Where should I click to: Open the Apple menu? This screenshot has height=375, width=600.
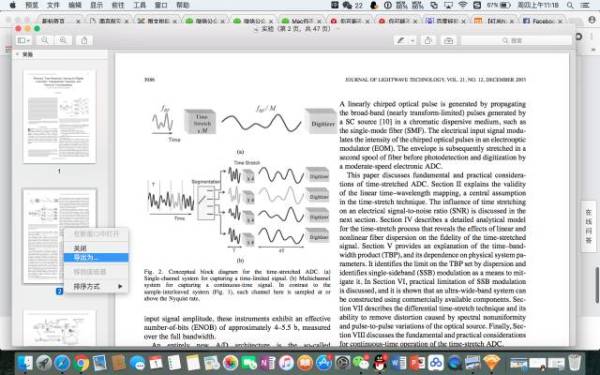click(x=13, y=5)
